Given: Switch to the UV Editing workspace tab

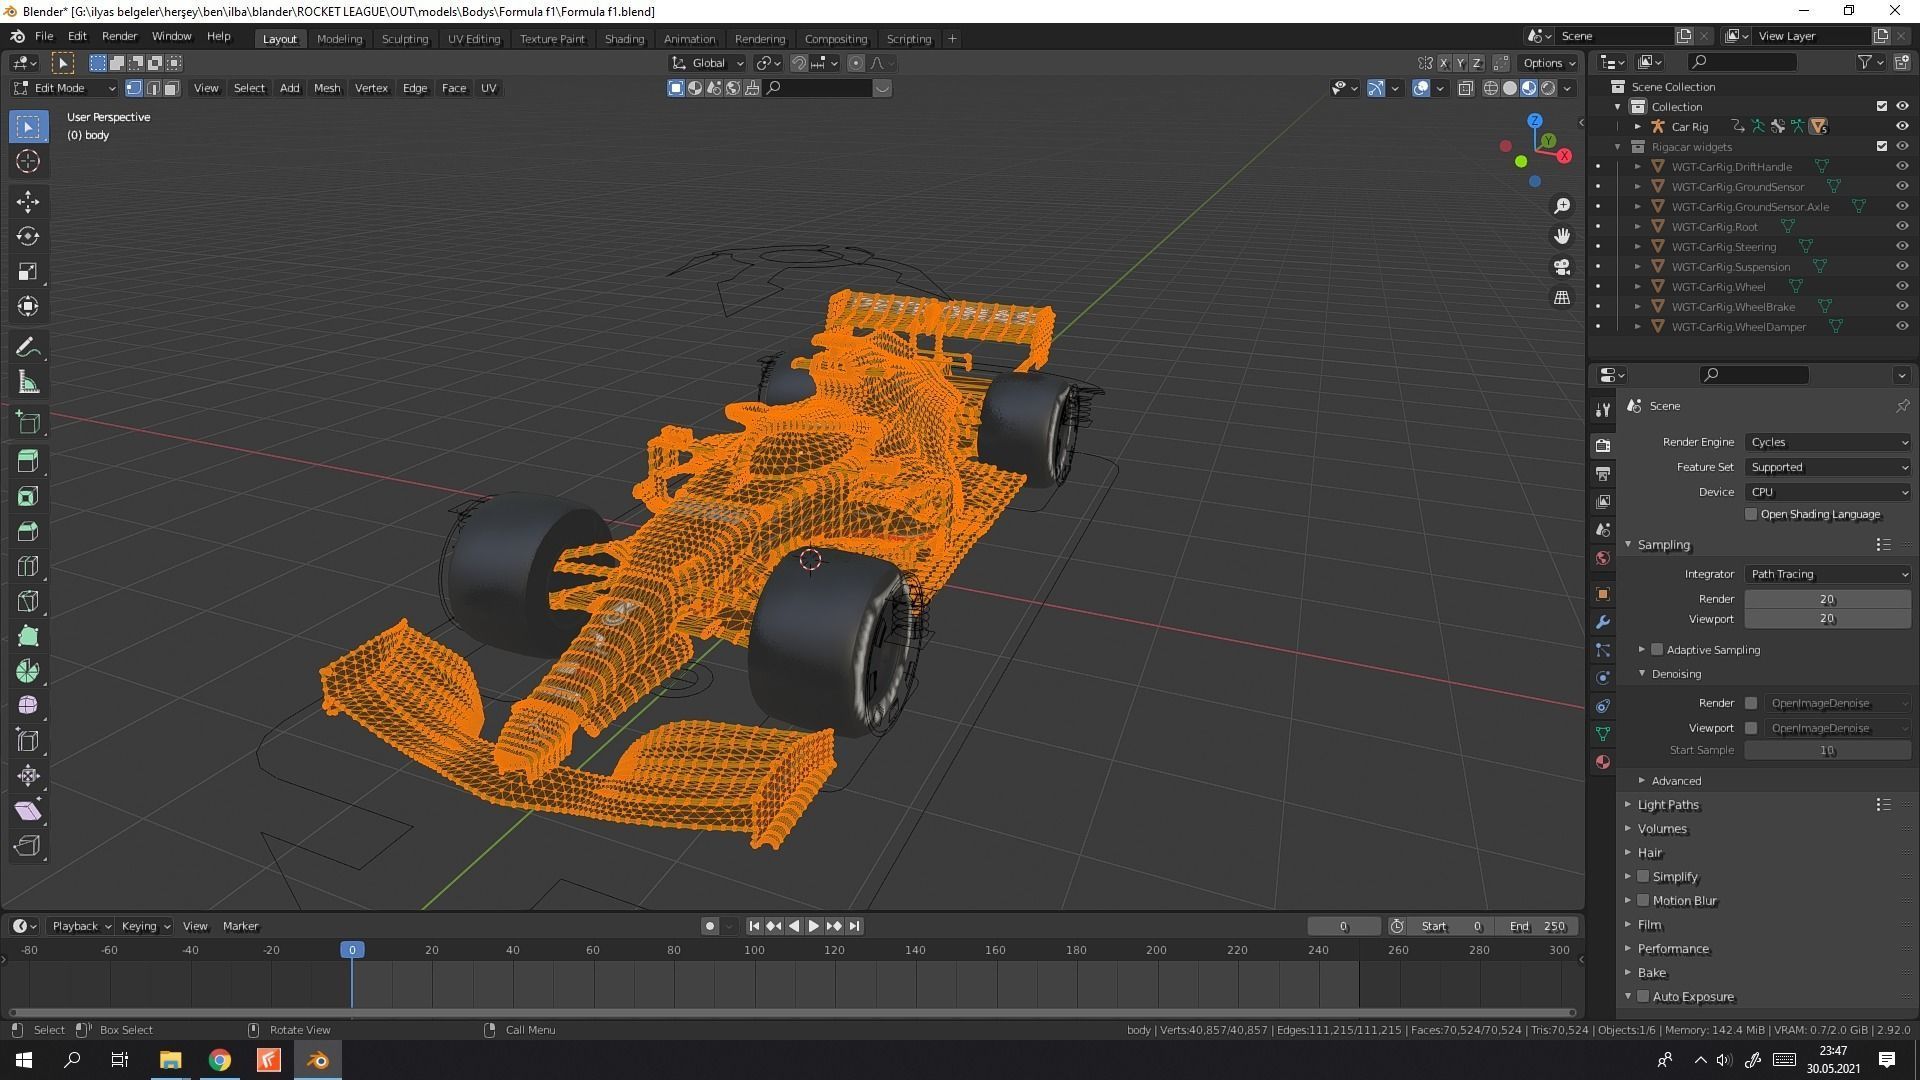Looking at the screenshot, I should pyautogui.click(x=474, y=39).
